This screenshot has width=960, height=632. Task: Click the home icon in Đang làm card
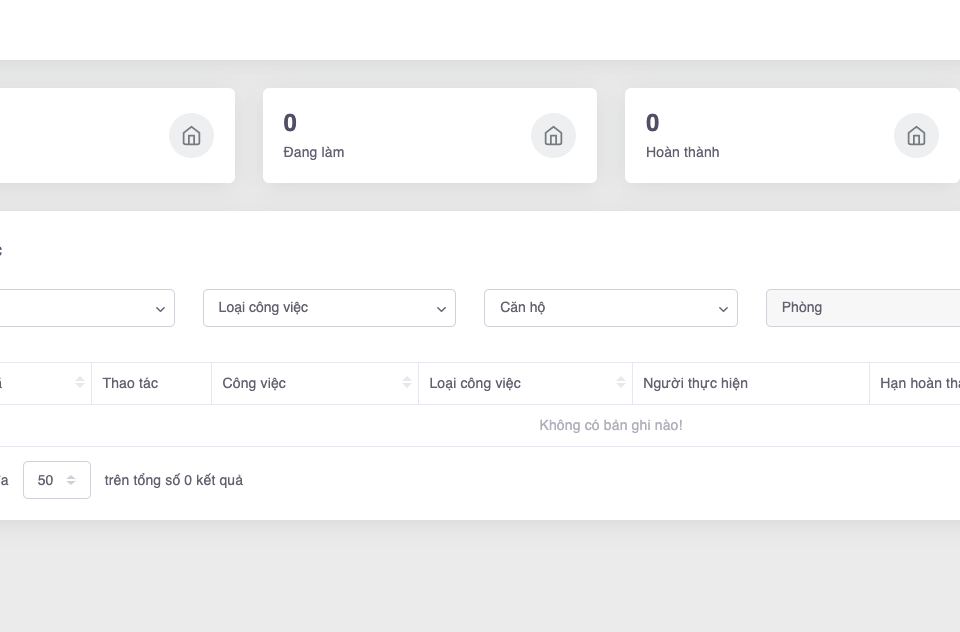click(553, 136)
